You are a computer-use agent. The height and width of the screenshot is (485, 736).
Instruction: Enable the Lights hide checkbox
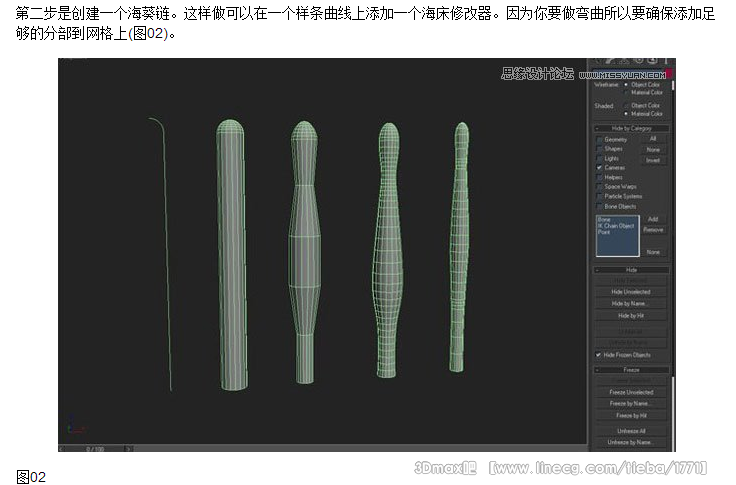tap(599, 158)
